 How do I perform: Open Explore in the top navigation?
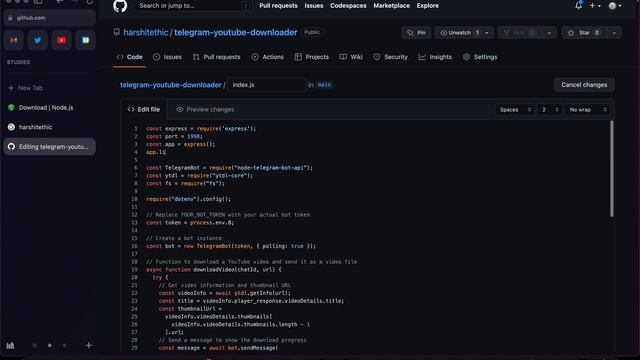pyautogui.click(x=427, y=6)
